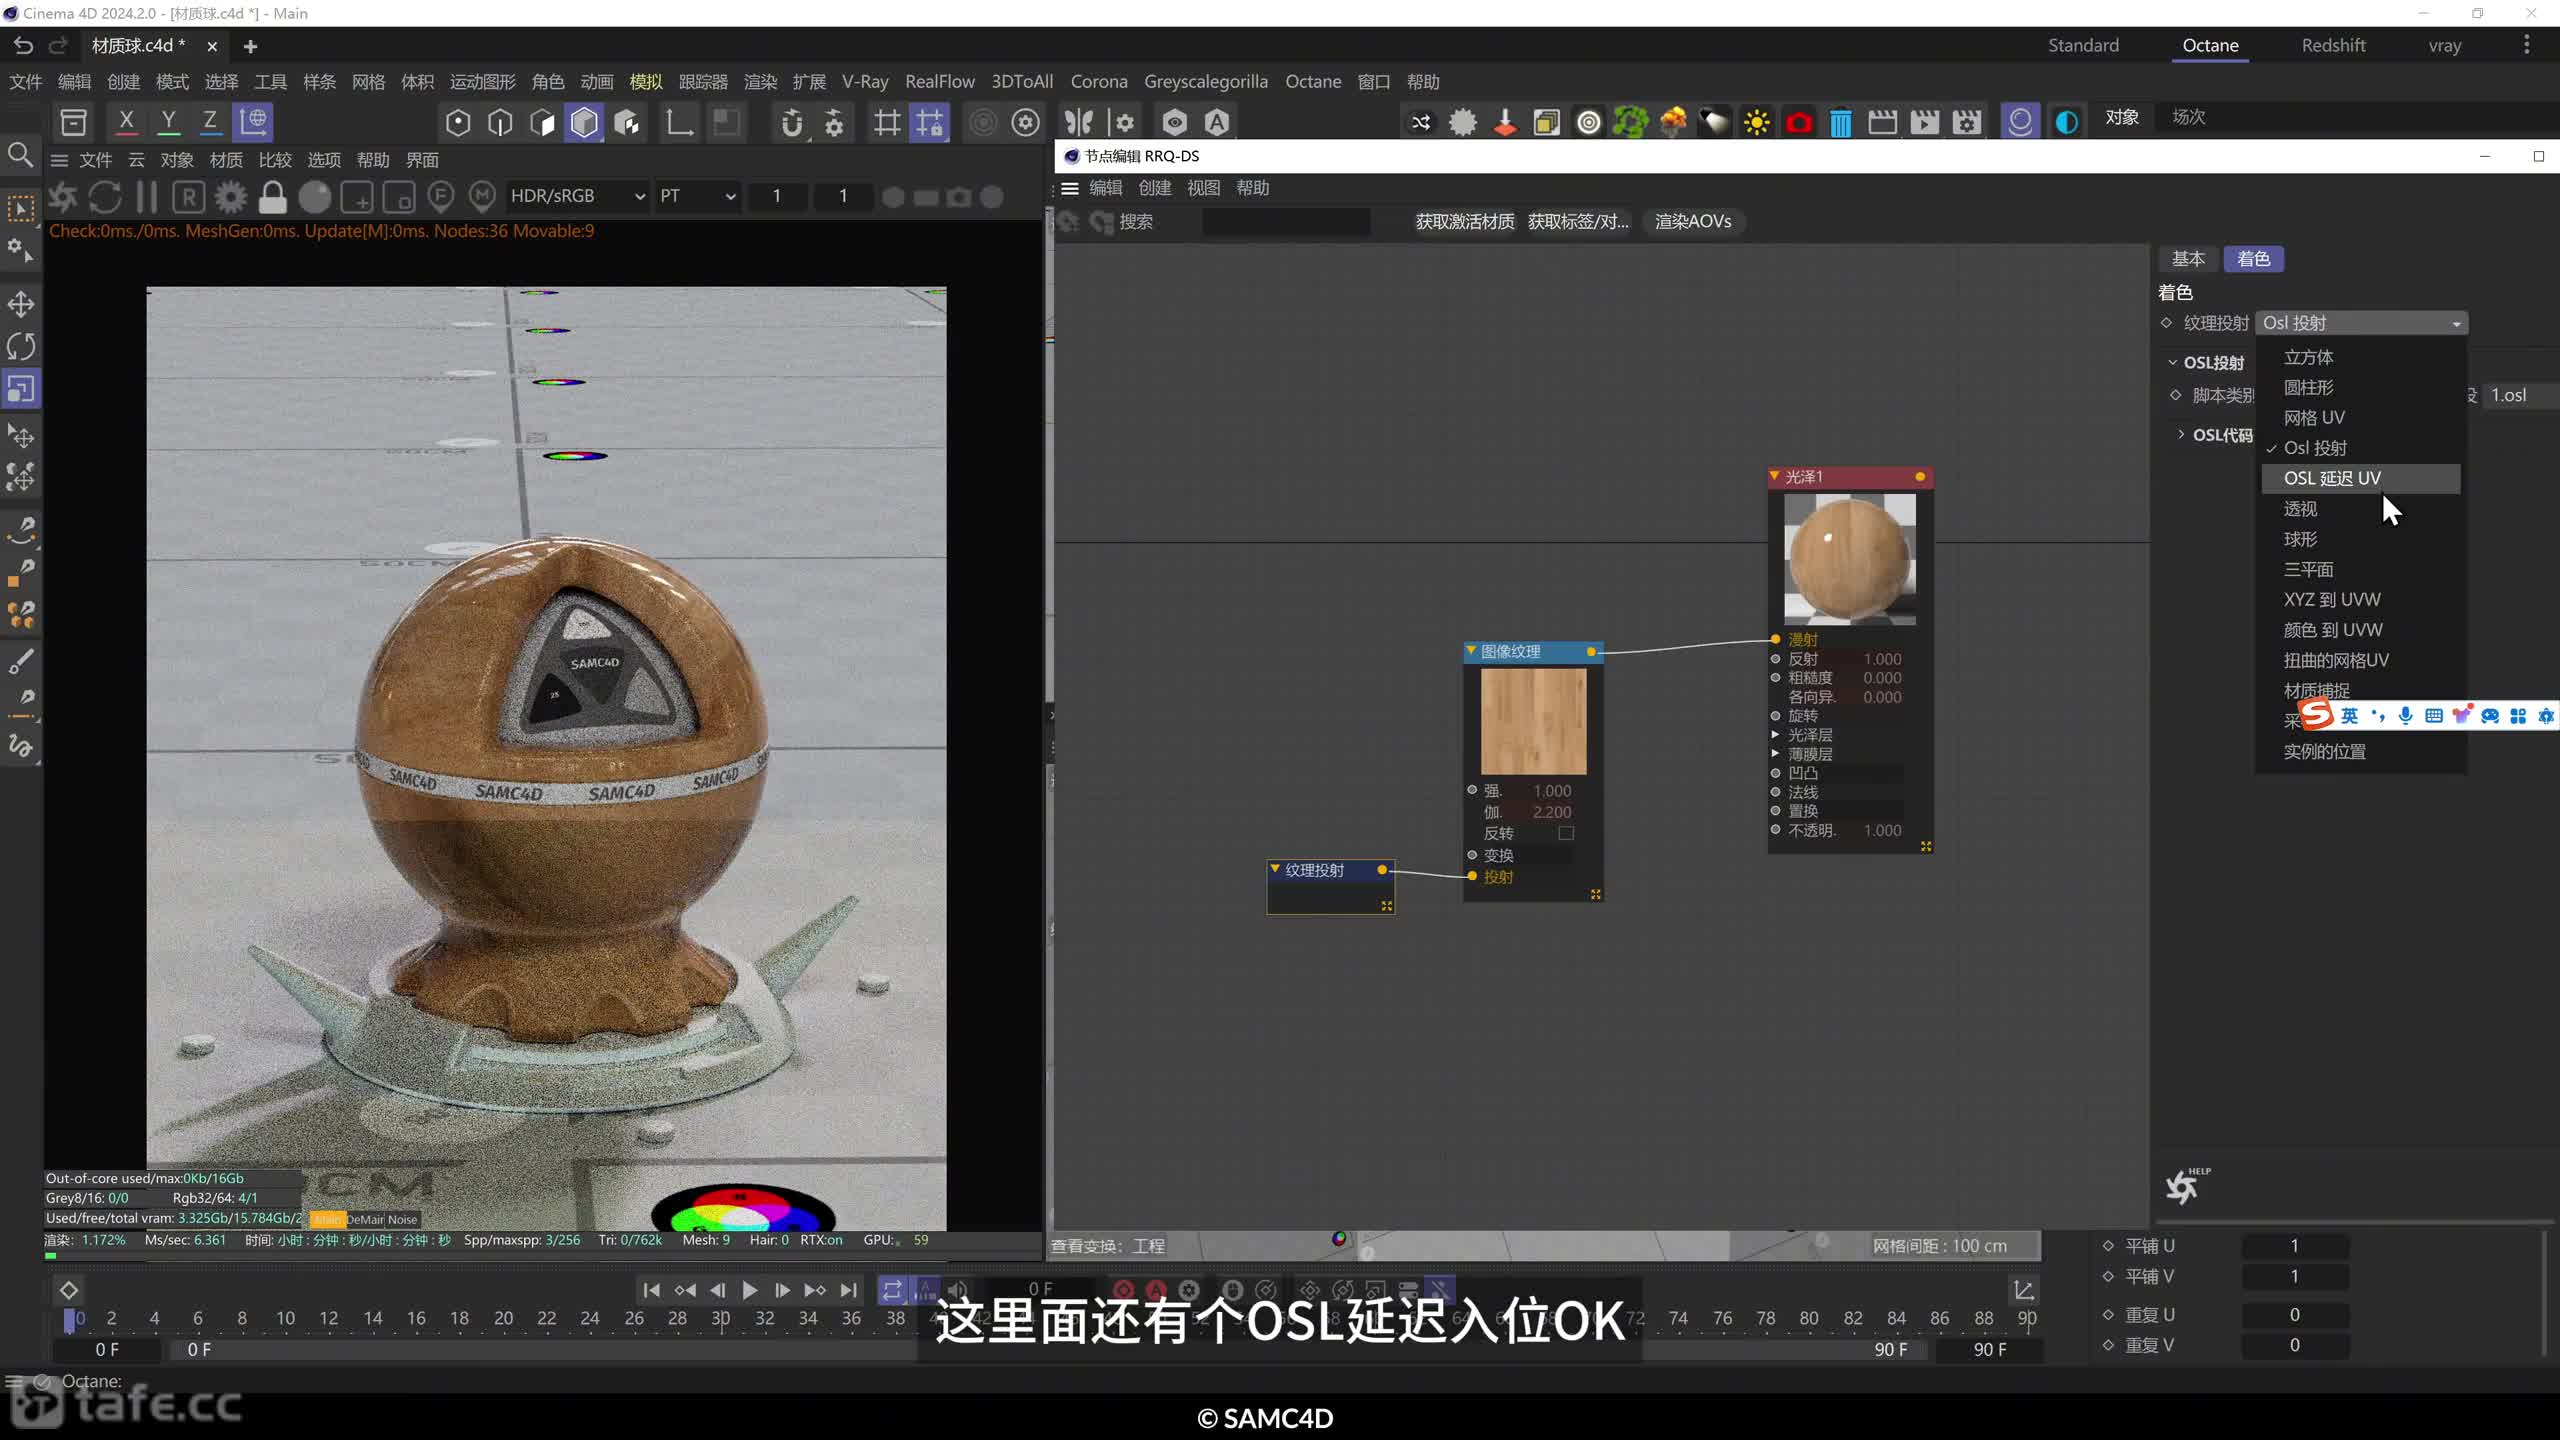
Task: Select the Scale tool in left sidebar
Action: pos(21,388)
